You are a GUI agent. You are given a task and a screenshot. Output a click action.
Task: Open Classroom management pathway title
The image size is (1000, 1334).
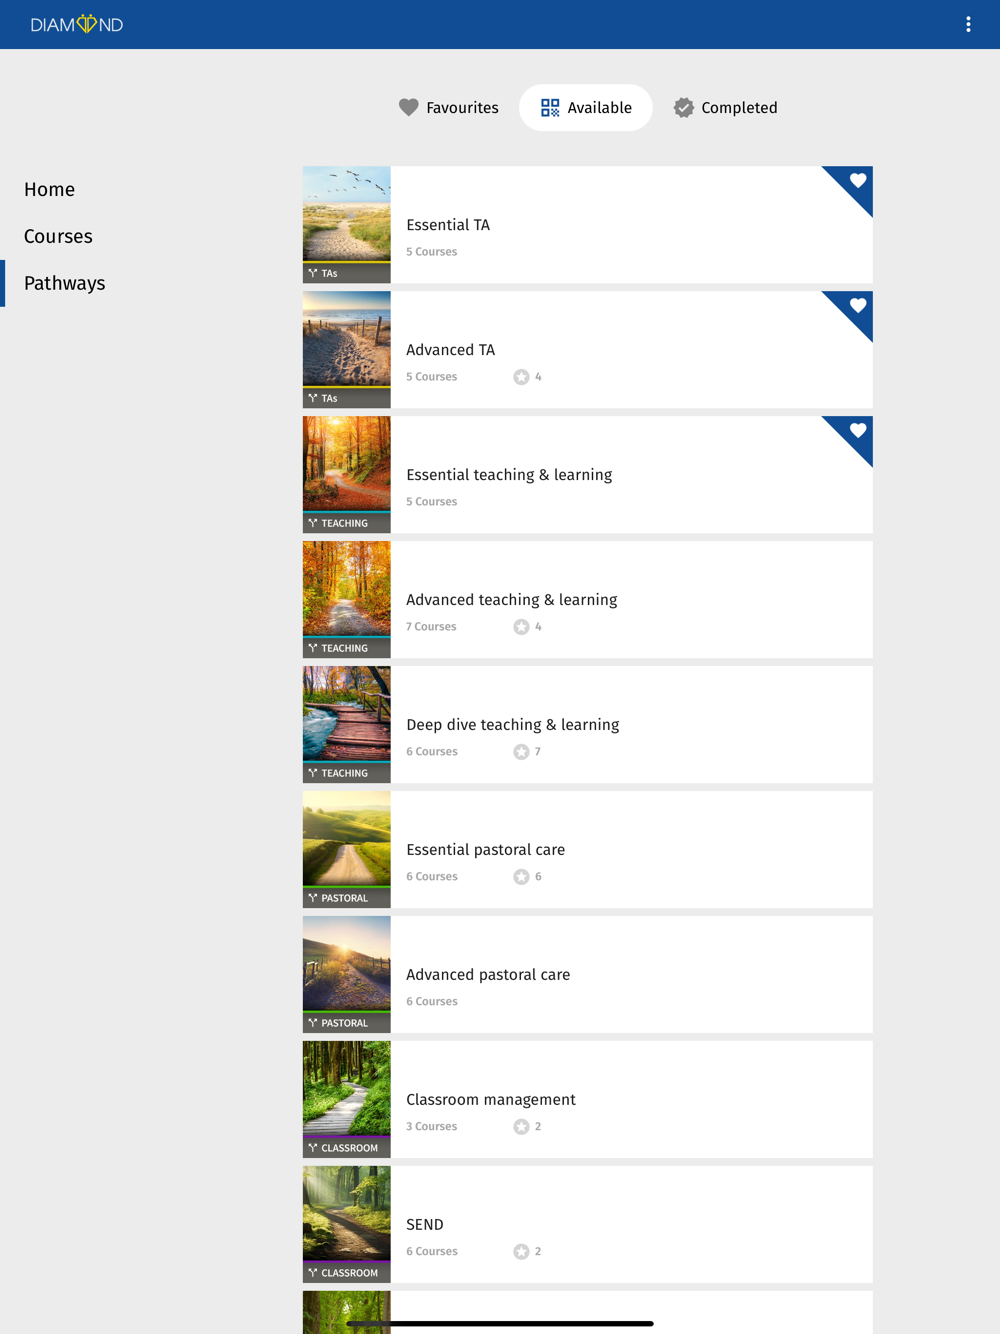click(x=491, y=1100)
